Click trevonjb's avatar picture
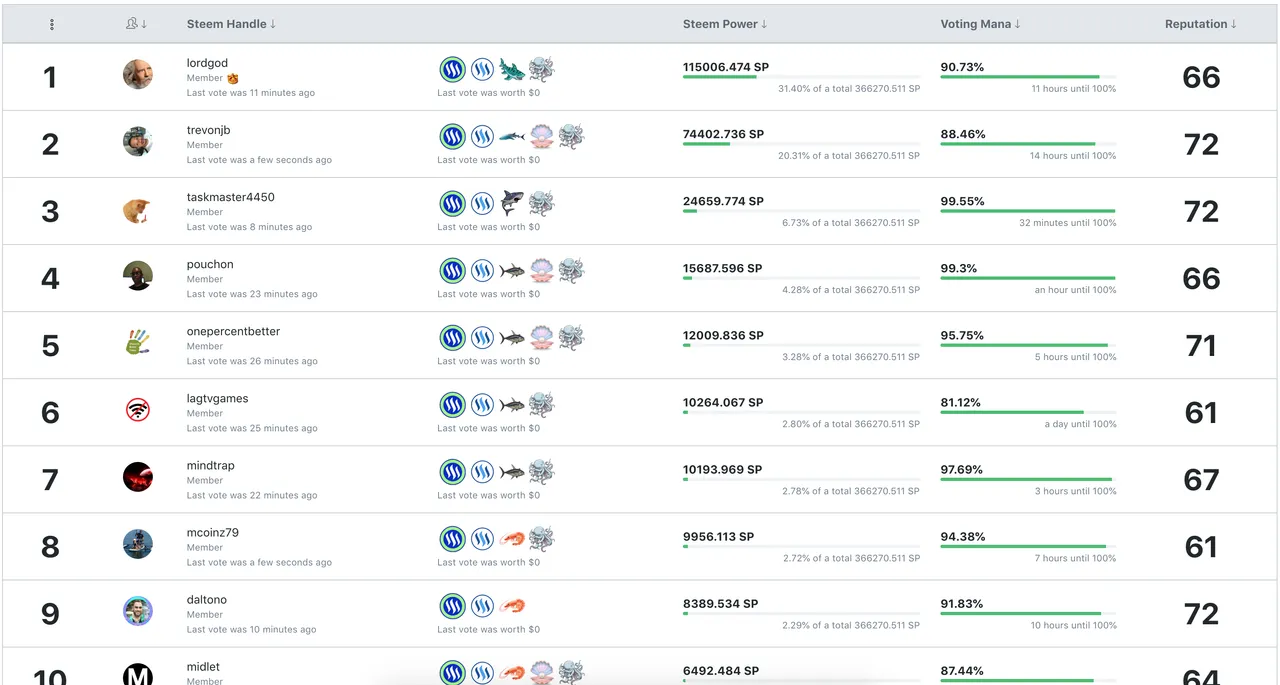 click(x=138, y=141)
